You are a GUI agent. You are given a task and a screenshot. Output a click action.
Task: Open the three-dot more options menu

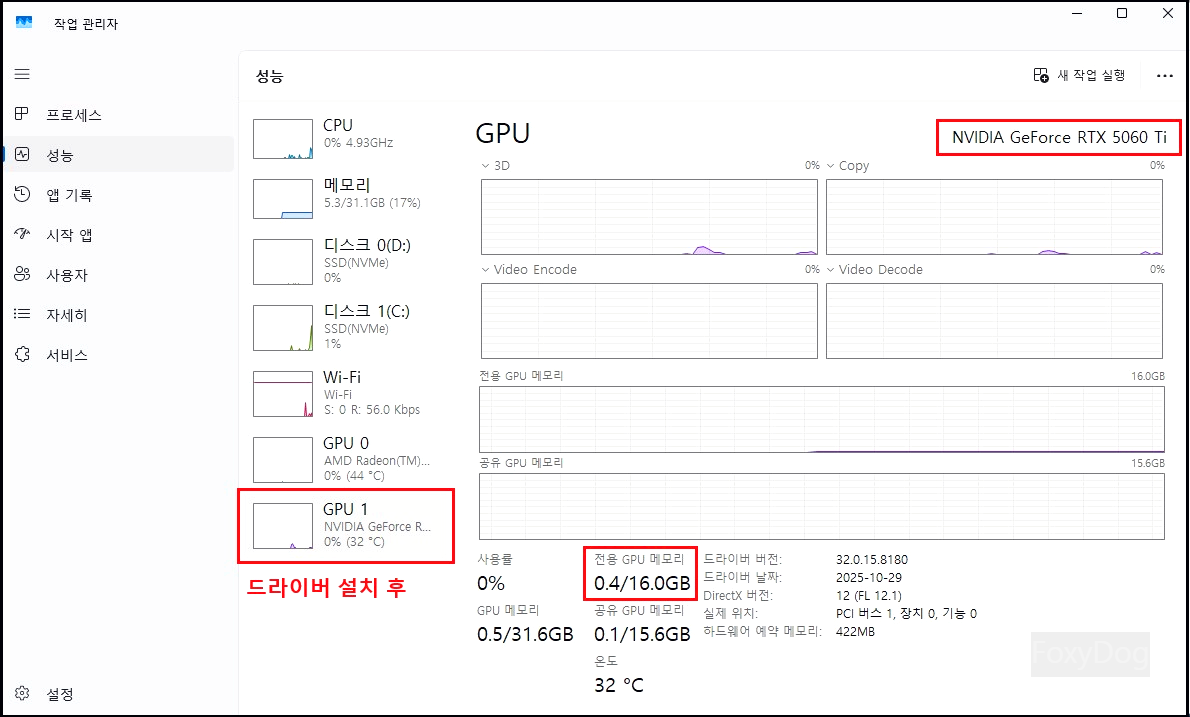(x=1164, y=76)
